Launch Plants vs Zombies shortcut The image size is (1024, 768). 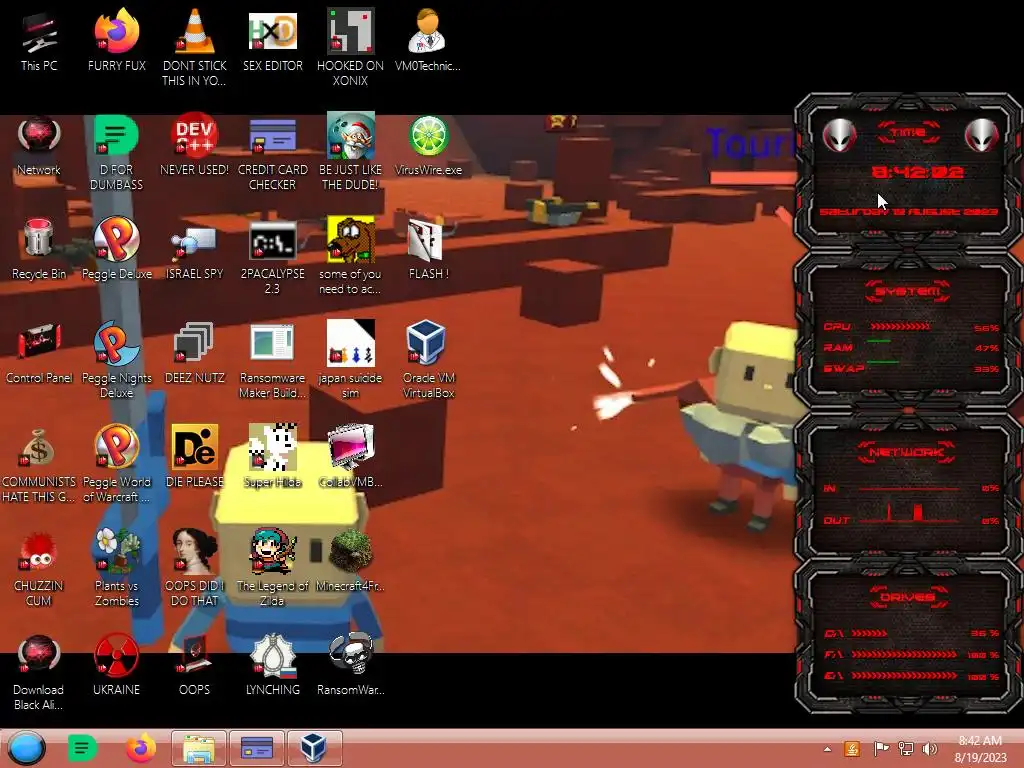(x=117, y=568)
